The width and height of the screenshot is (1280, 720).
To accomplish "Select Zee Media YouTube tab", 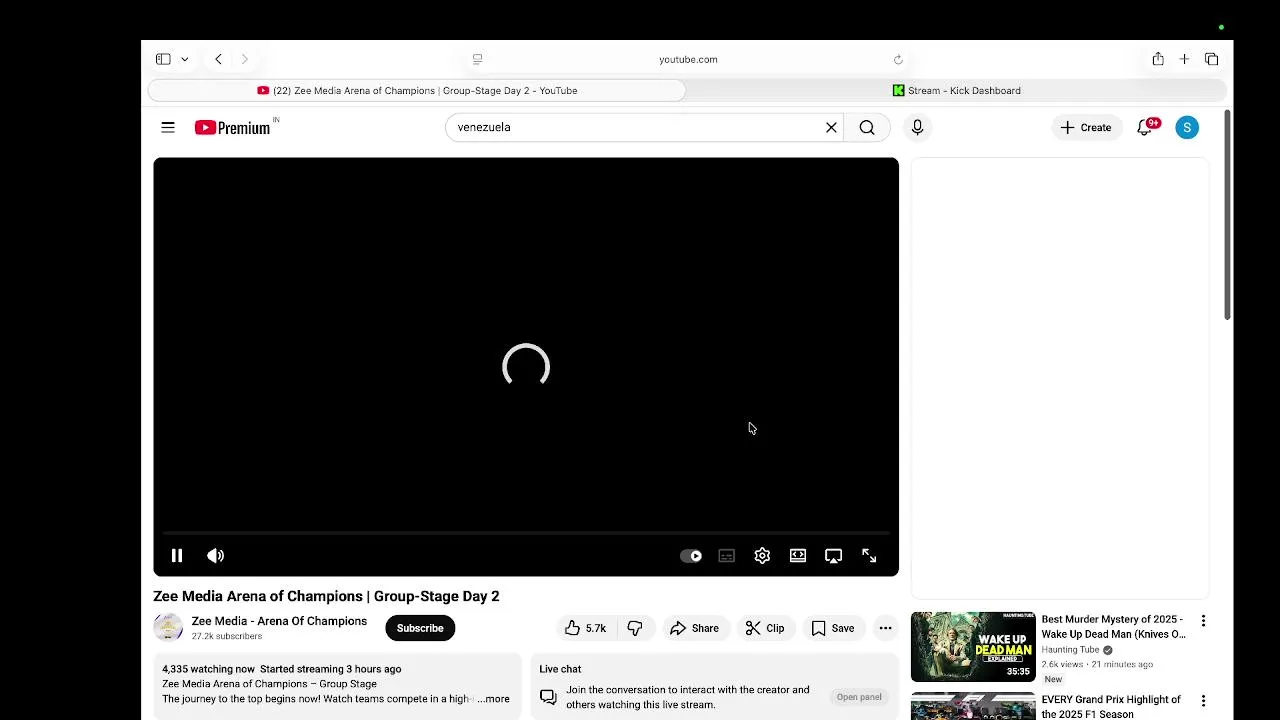I will [417, 90].
